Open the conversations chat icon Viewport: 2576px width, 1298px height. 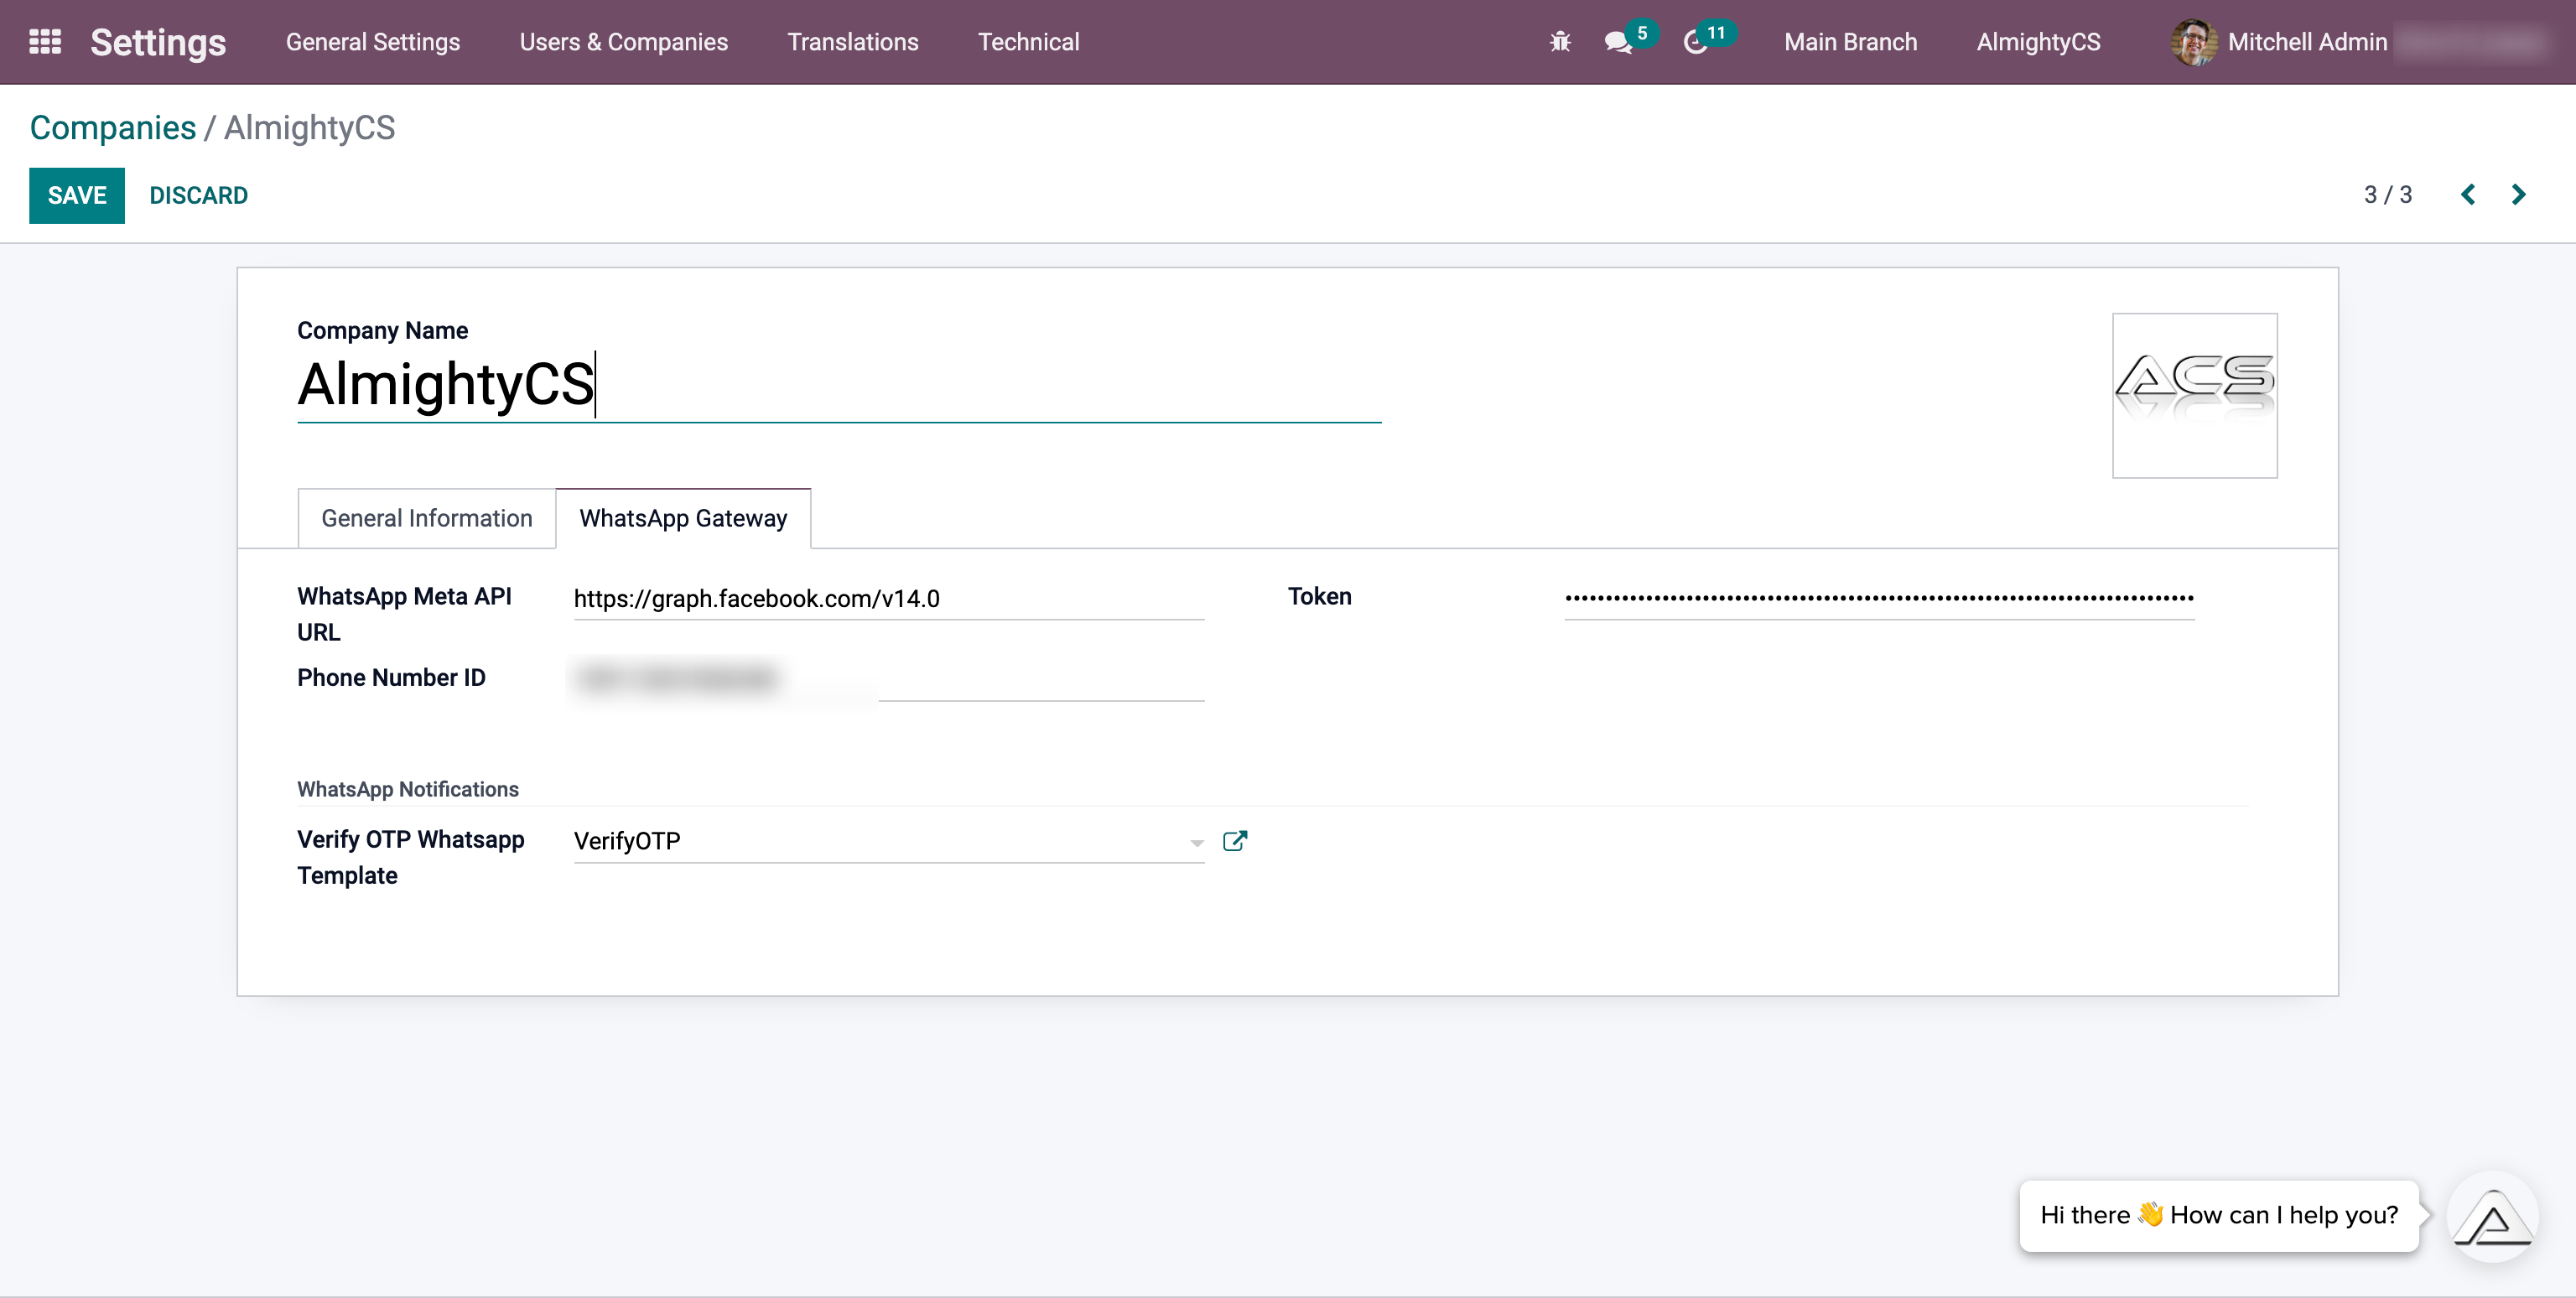click(x=1617, y=42)
